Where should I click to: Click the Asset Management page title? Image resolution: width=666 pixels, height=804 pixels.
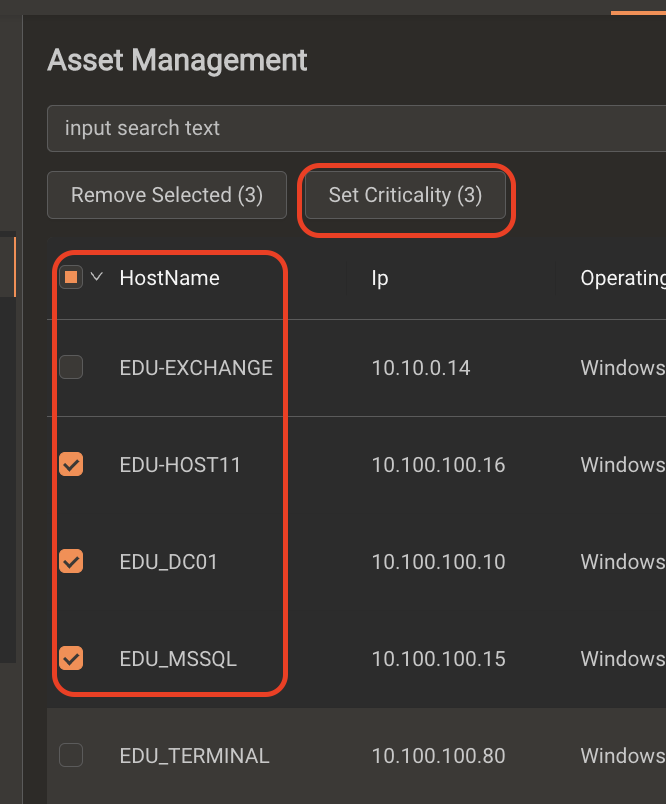pos(177,60)
